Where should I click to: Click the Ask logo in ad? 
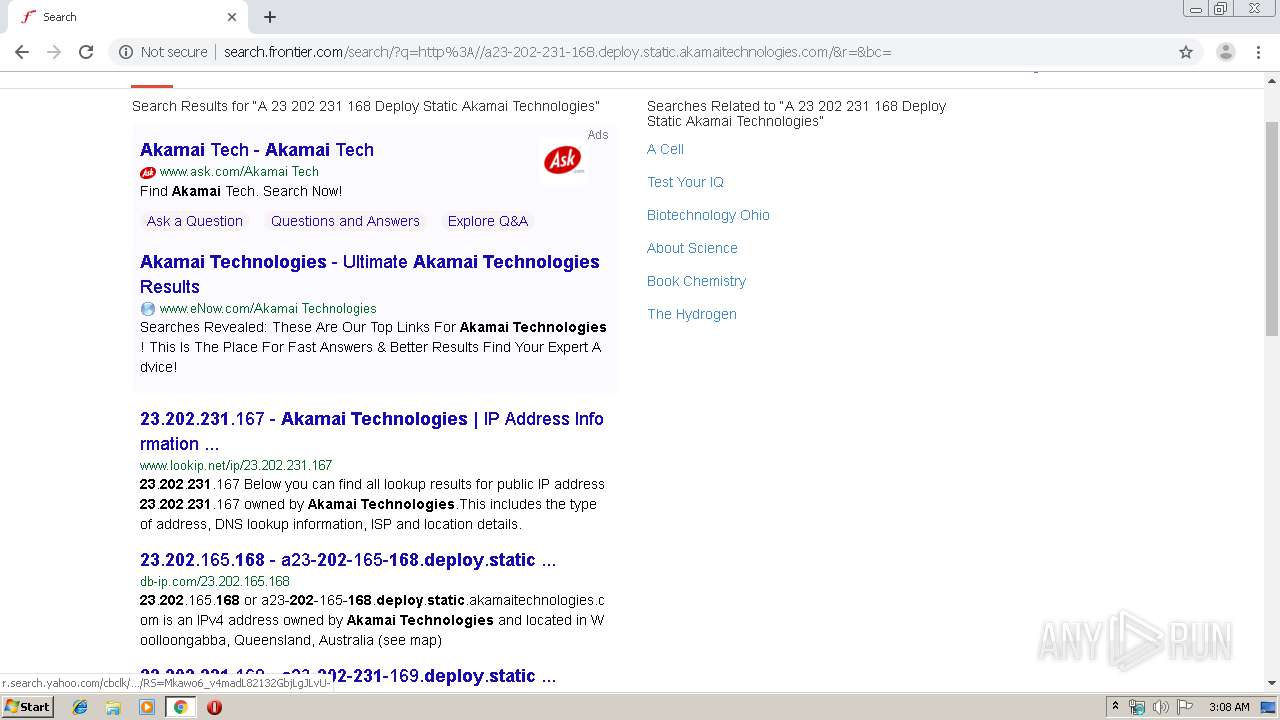(563, 160)
